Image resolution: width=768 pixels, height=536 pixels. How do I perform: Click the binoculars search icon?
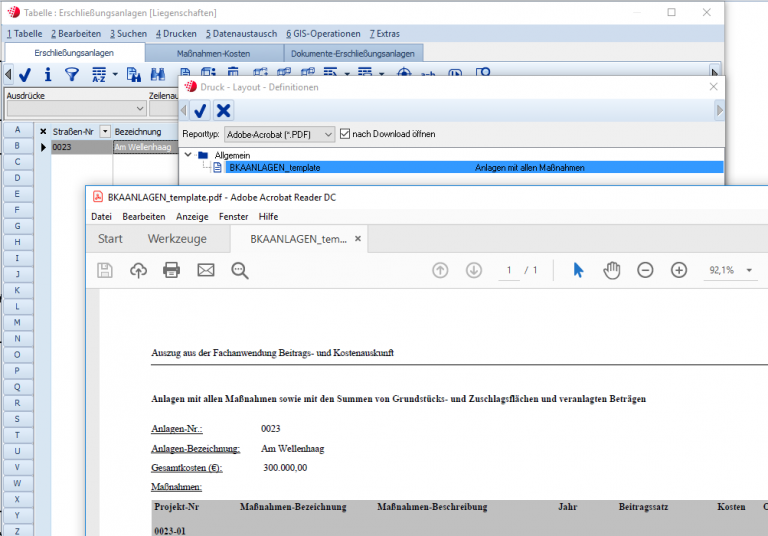[x=158, y=74]
